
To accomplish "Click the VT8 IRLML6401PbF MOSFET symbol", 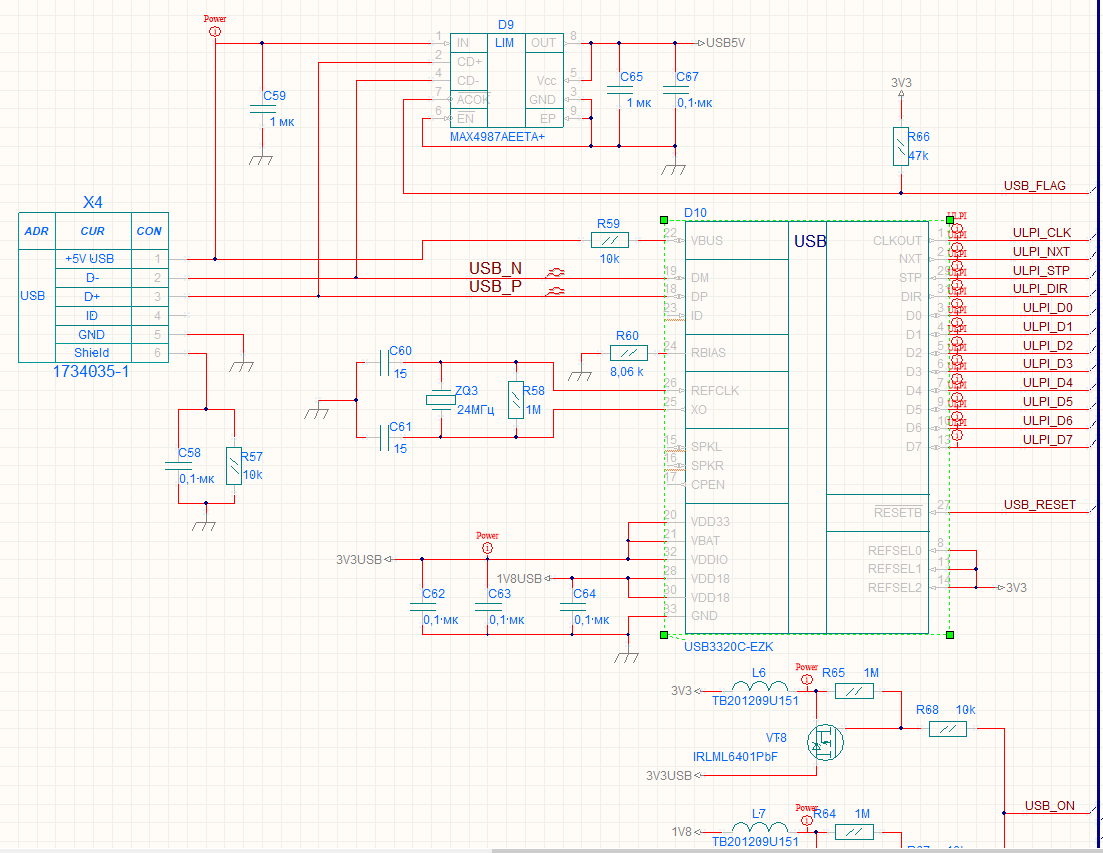I will click(x=826, y=741).
